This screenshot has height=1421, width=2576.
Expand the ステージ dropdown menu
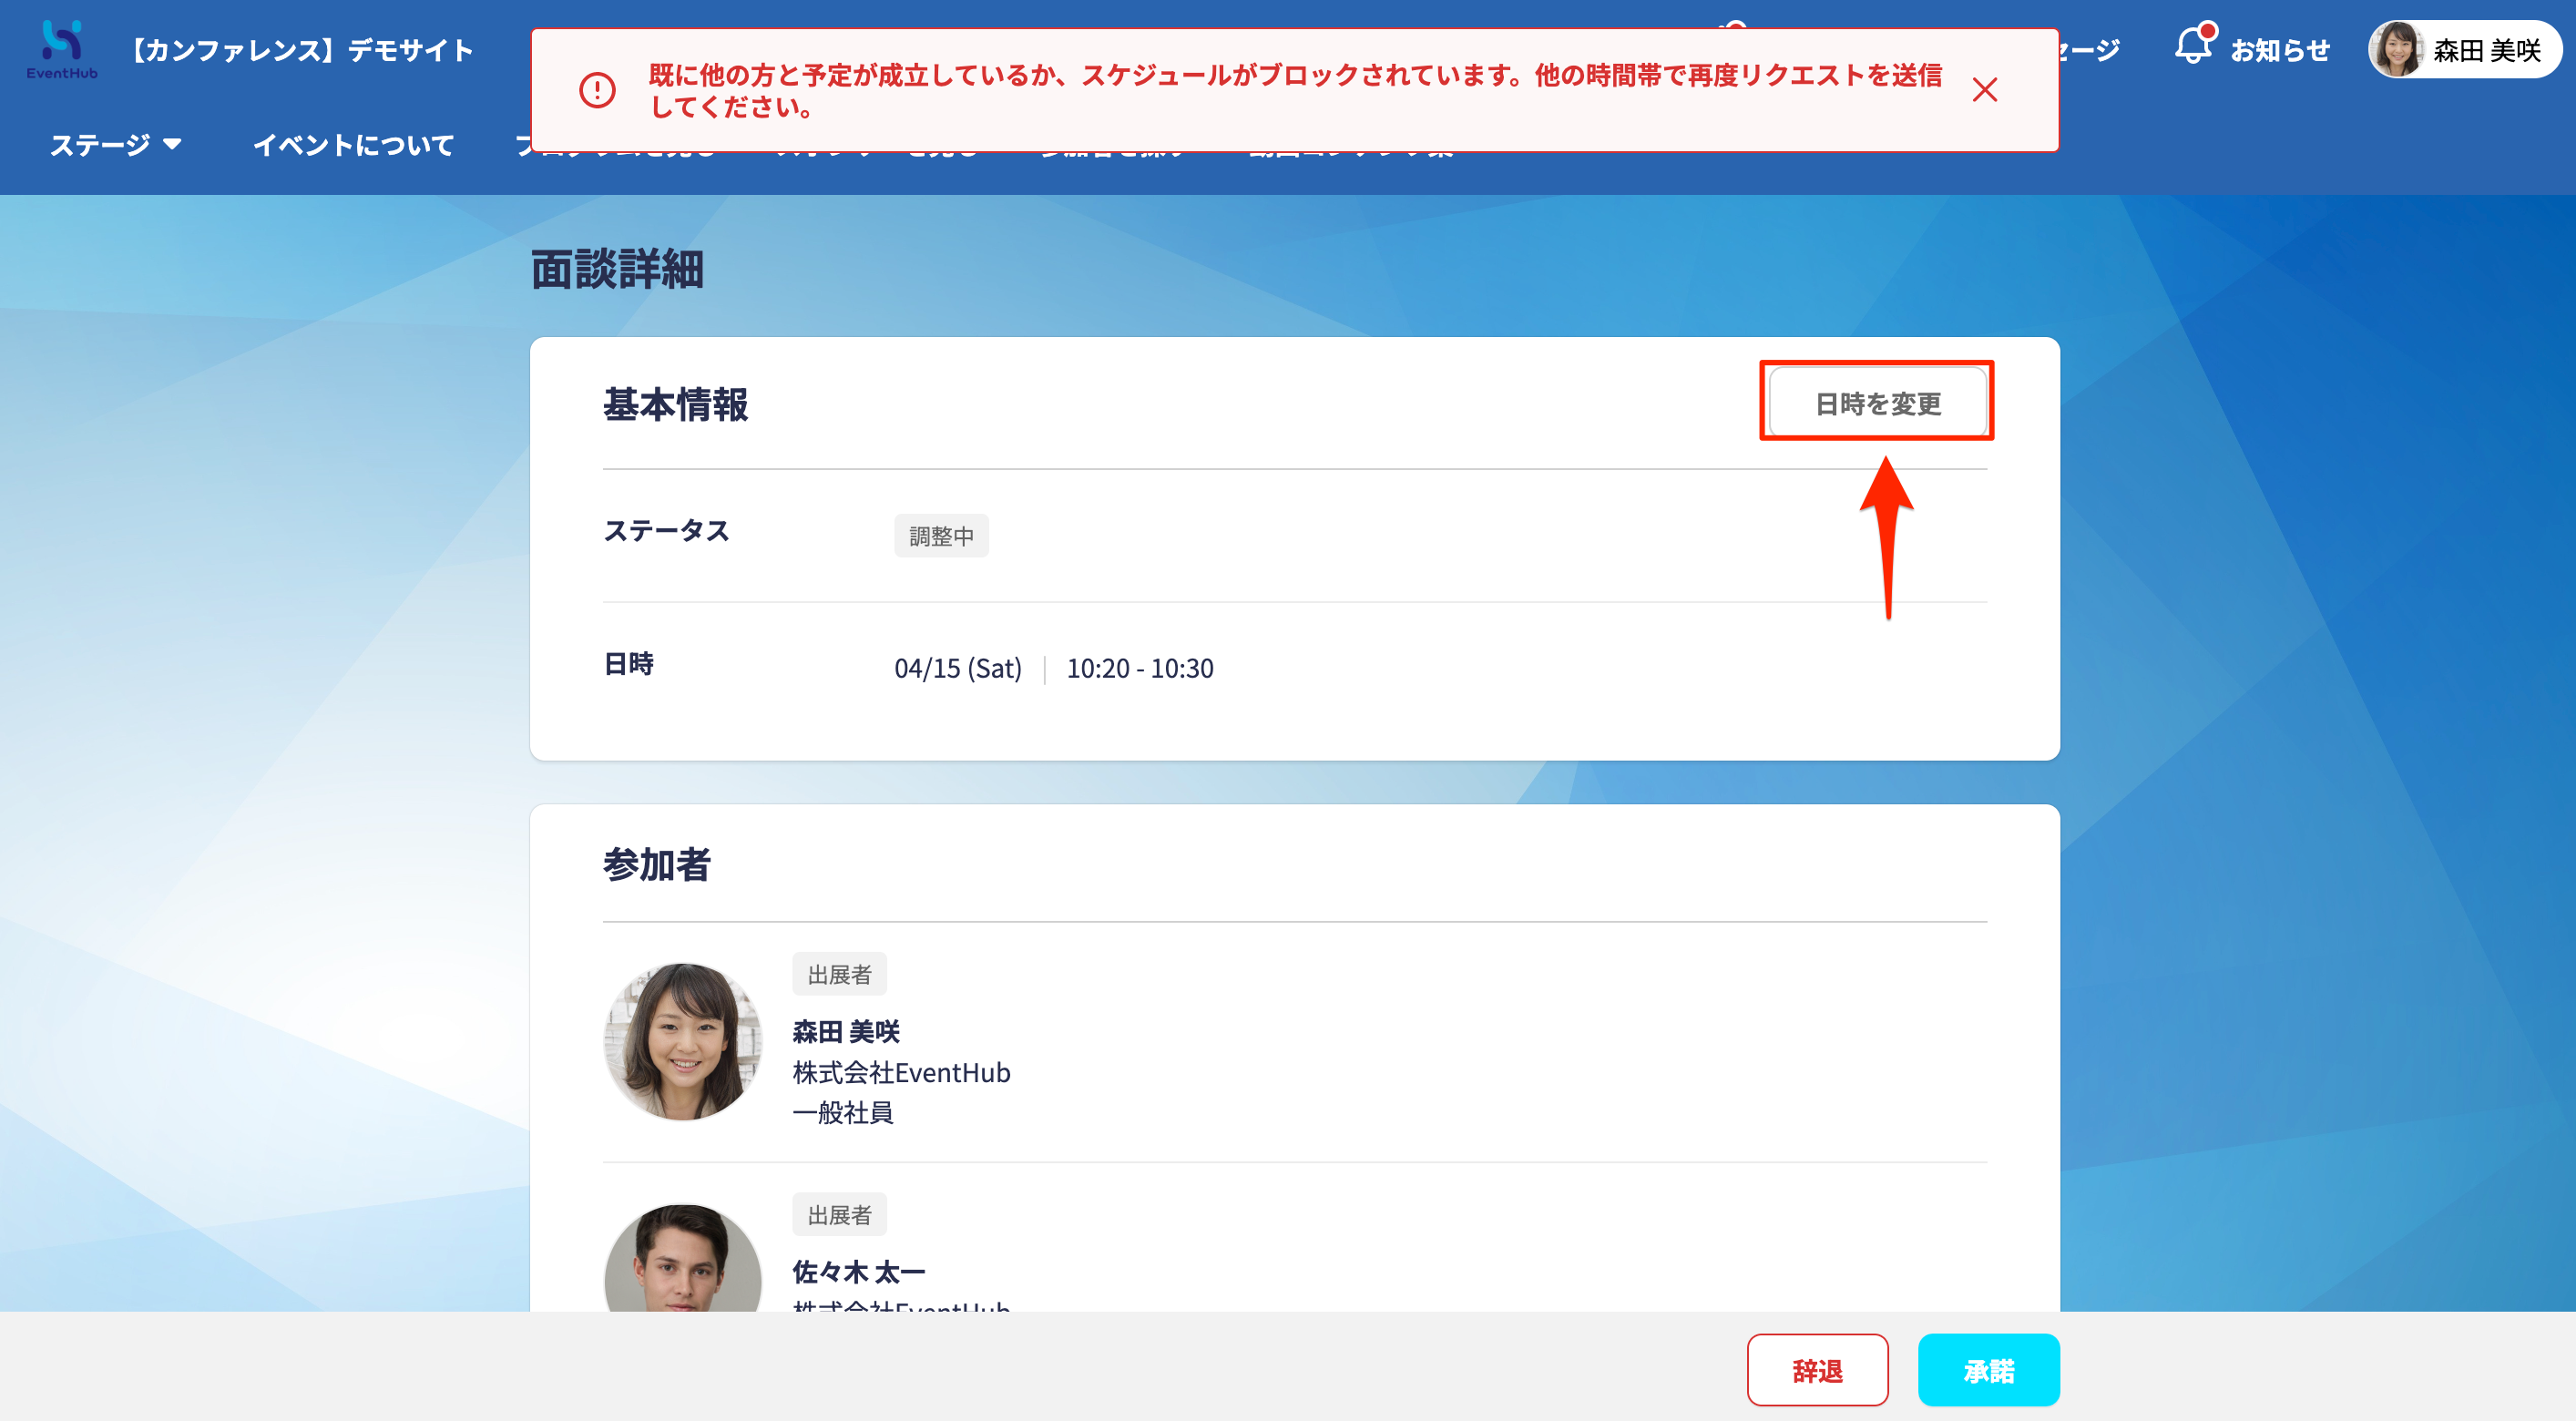(x=116, y=145)
